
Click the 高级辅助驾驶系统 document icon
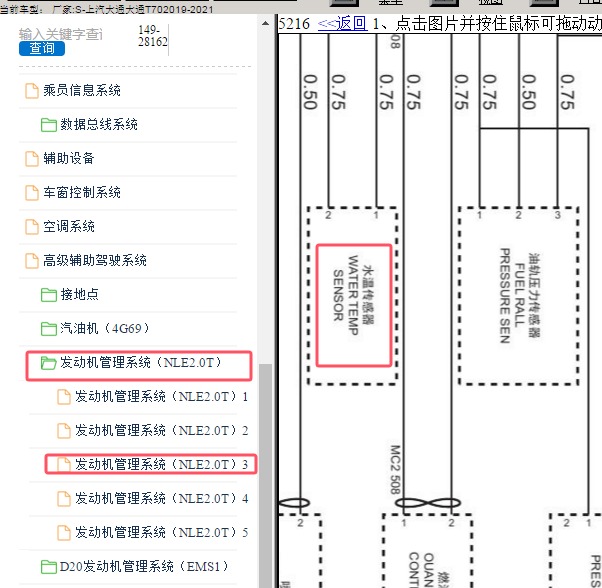click(x=32, y=261)
